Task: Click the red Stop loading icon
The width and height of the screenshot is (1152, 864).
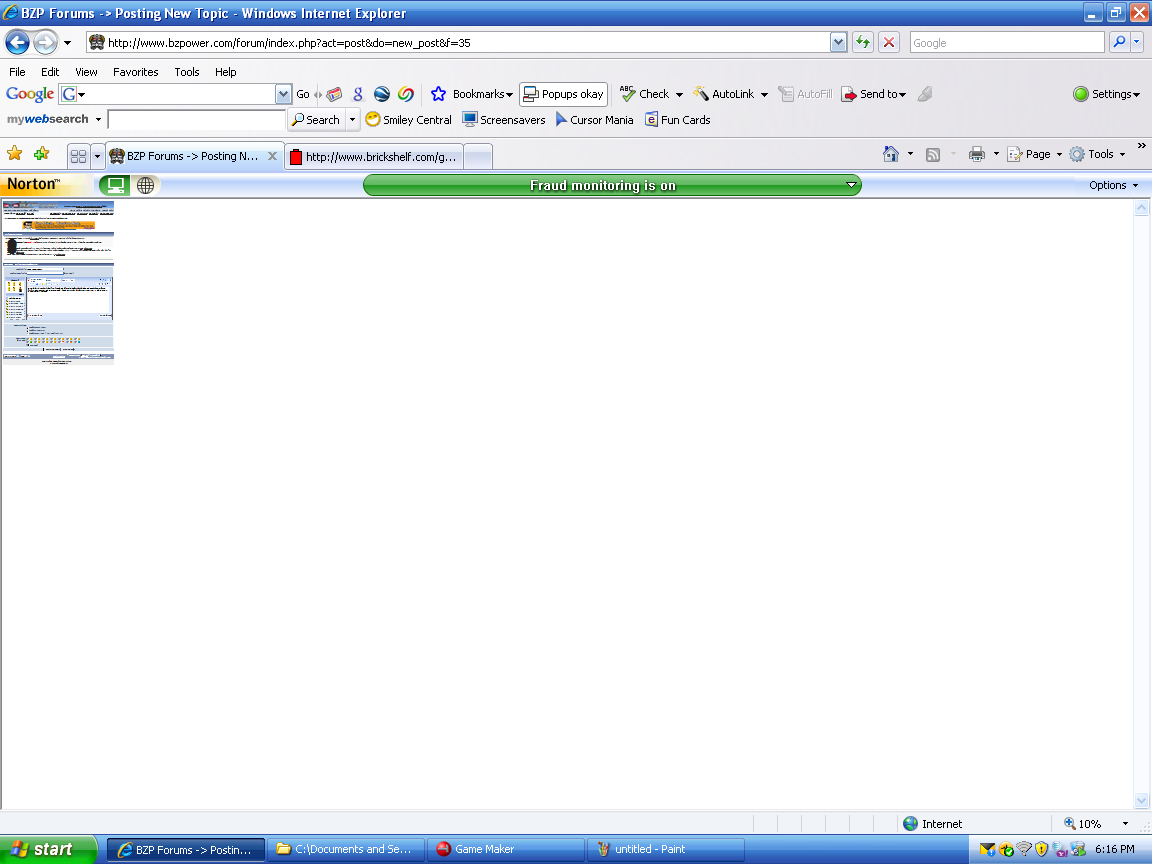Action: click(889, 43)
